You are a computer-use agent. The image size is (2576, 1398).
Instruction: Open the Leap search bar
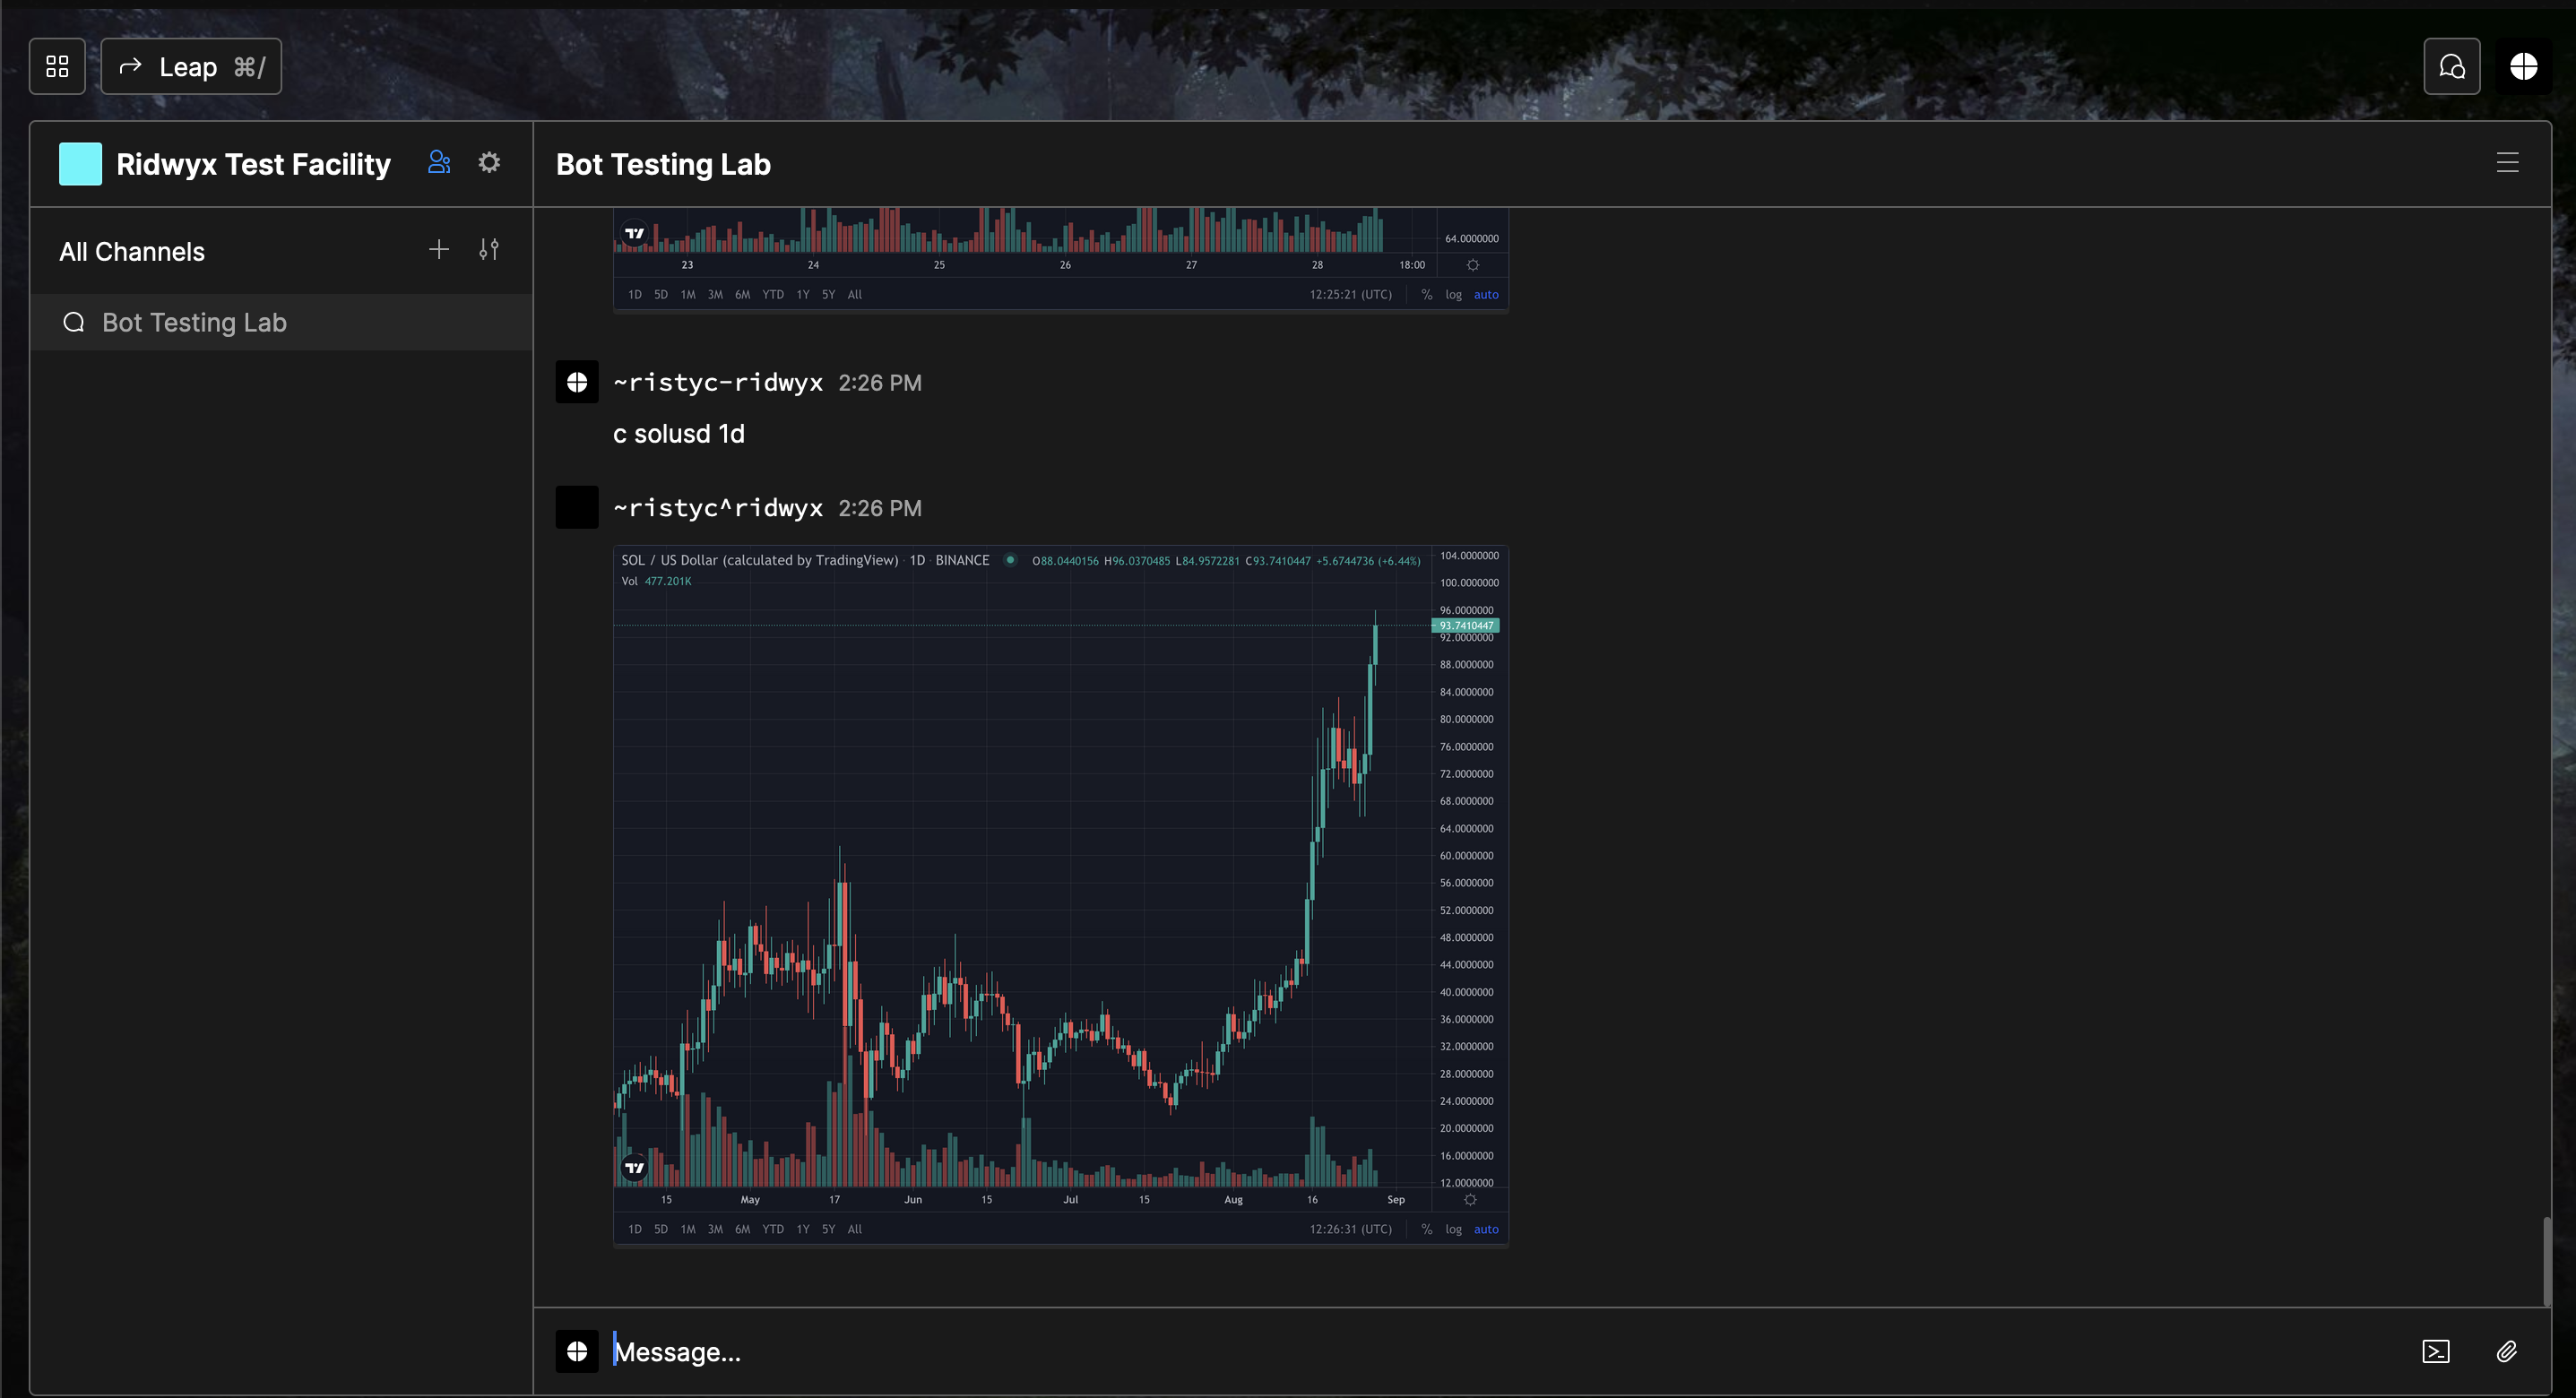click(x=190, y=66)
